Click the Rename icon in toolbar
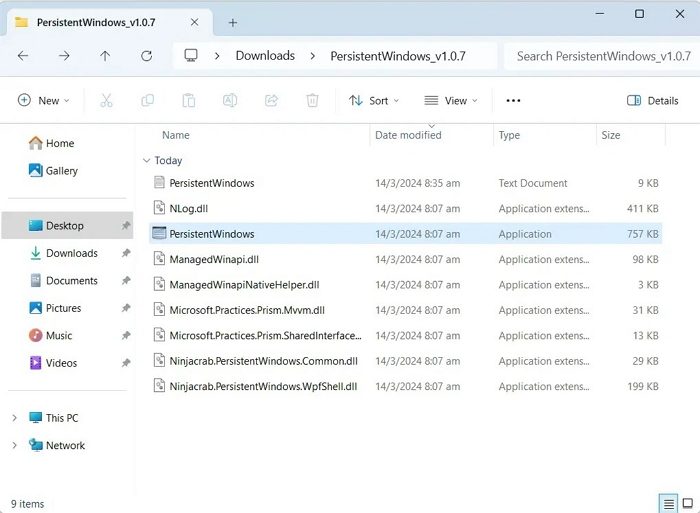 (229, 100)
